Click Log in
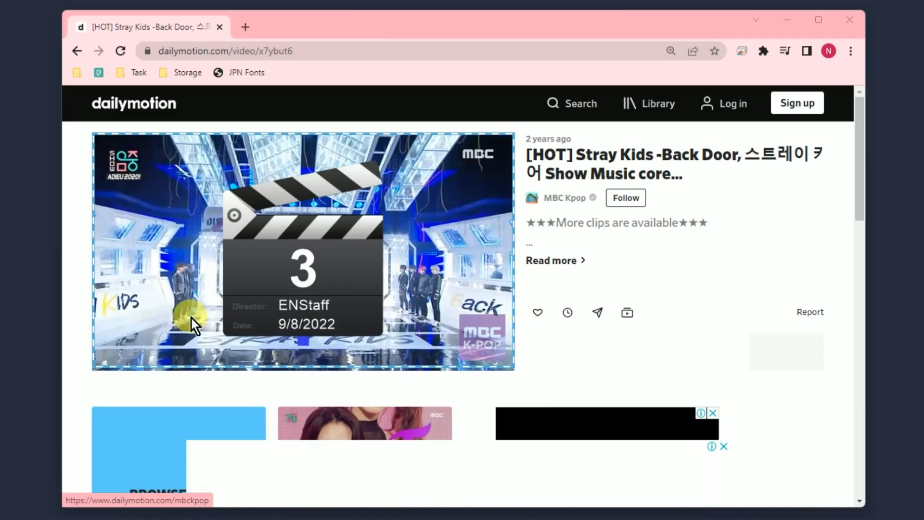Image resolution: width=924 pixels, height=520 pixels. pos(724,103)
